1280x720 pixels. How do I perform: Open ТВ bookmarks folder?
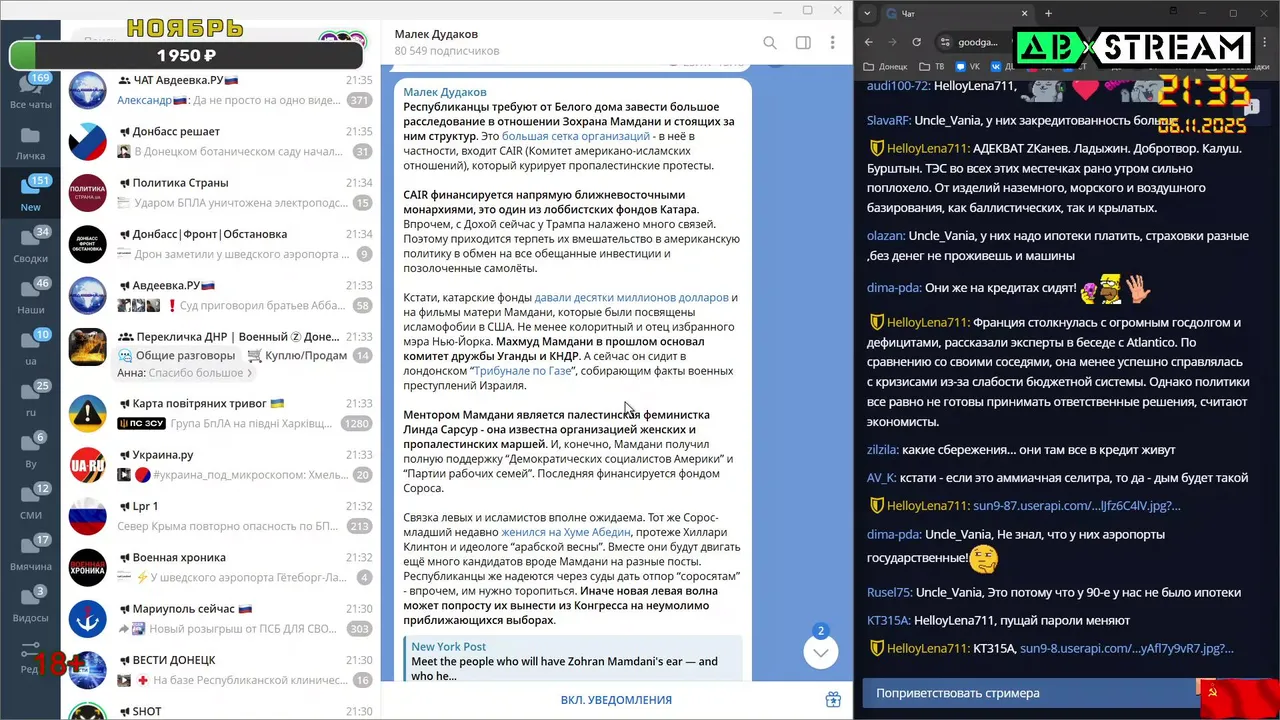coord(934,67)
